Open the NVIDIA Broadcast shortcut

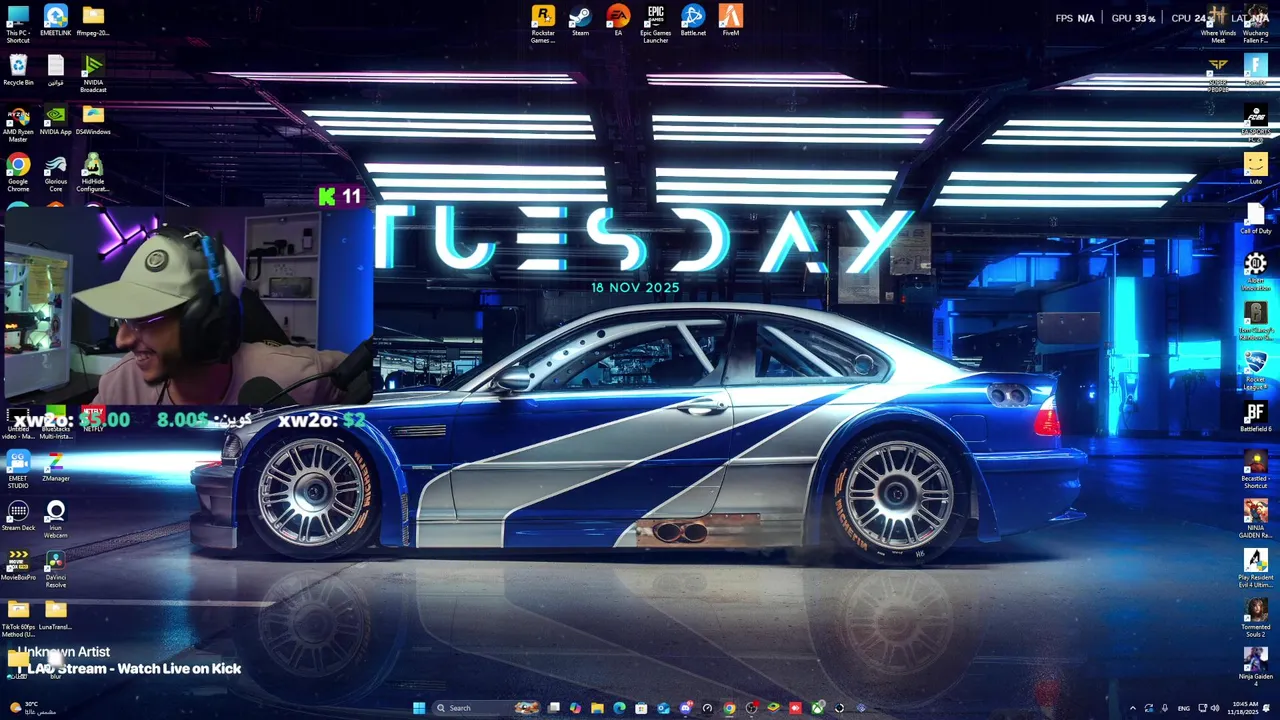pyautogui.click(x=93, y=74)
